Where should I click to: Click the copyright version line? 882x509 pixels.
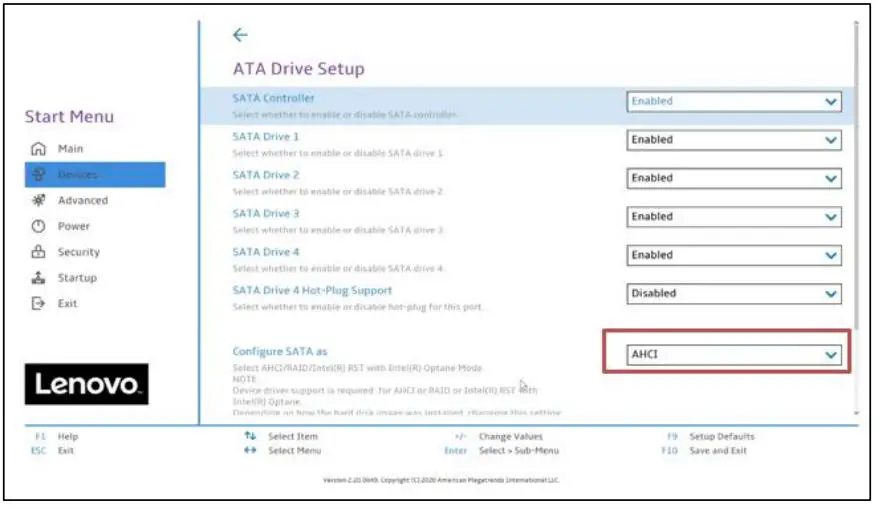441,480
